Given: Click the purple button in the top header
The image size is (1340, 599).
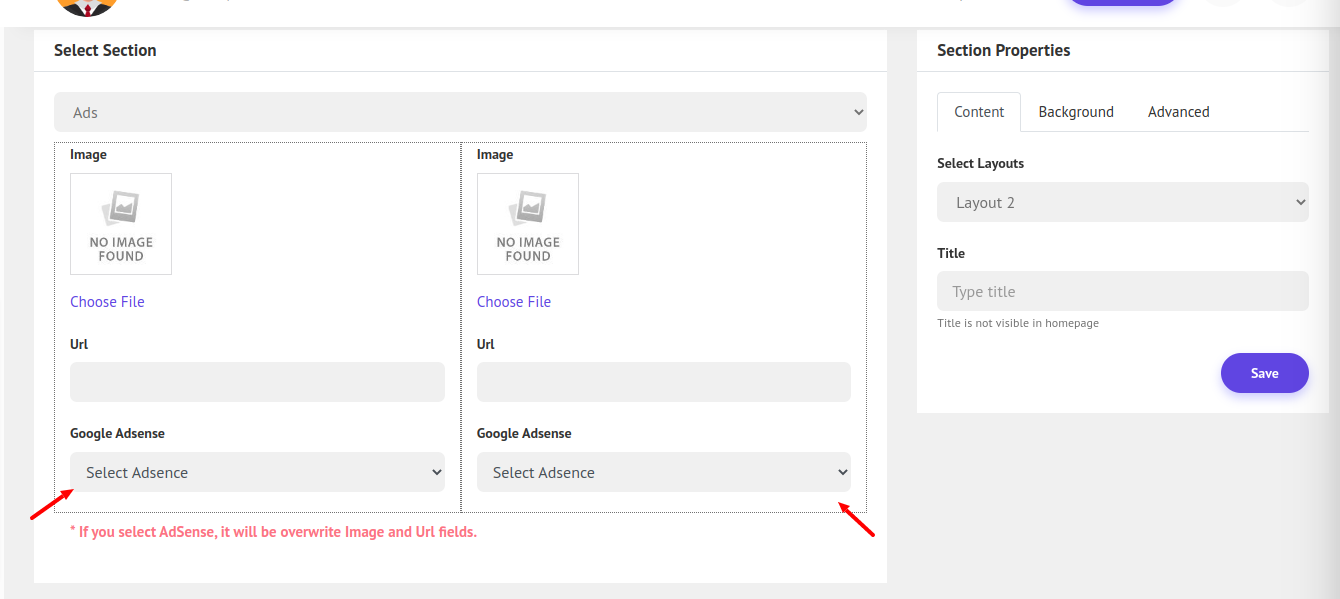Looking at the screenshot, I should click(x=1122, y=3).
